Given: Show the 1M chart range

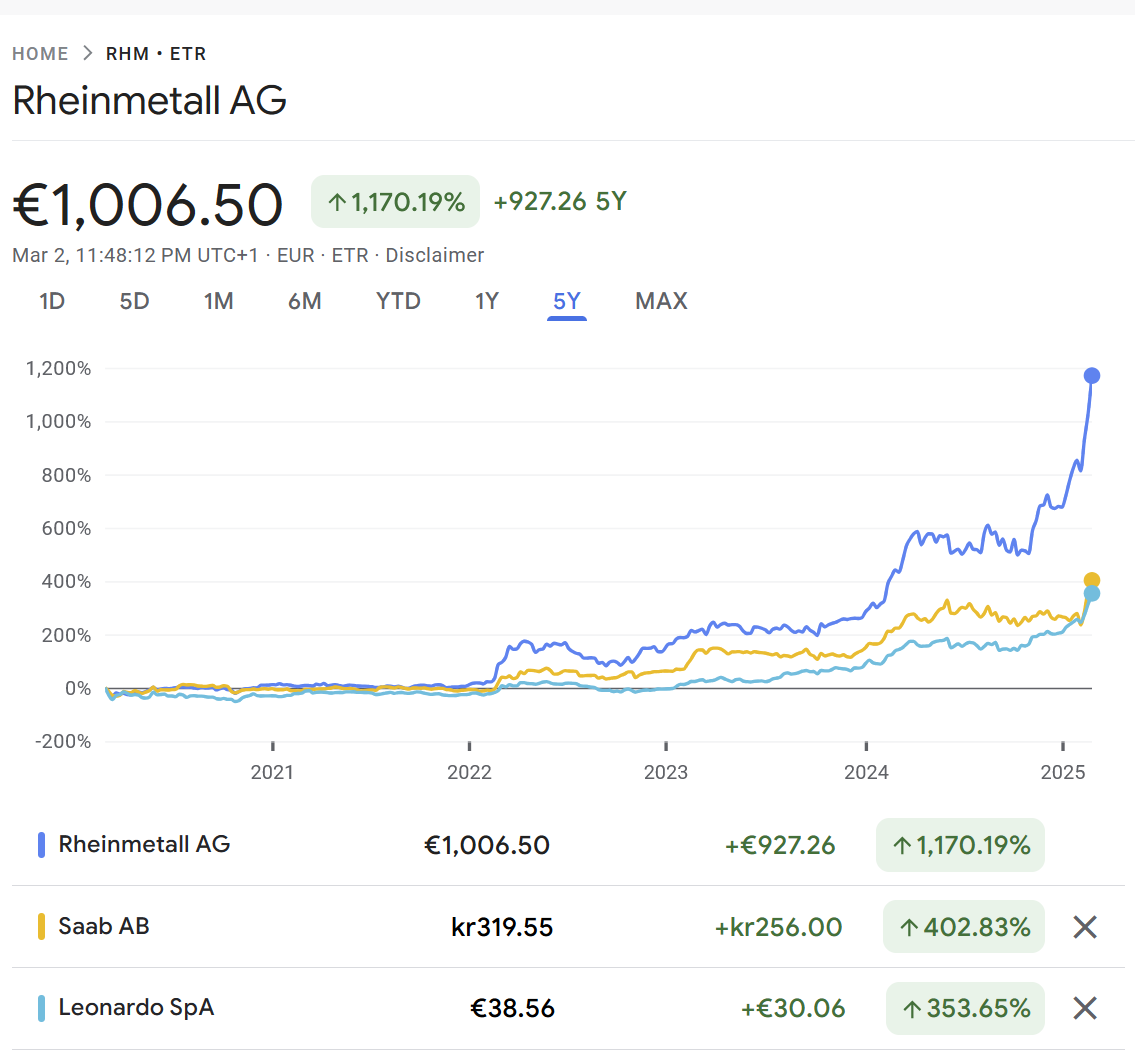Looking at the screenshot, I should click(x=218, y=301).
